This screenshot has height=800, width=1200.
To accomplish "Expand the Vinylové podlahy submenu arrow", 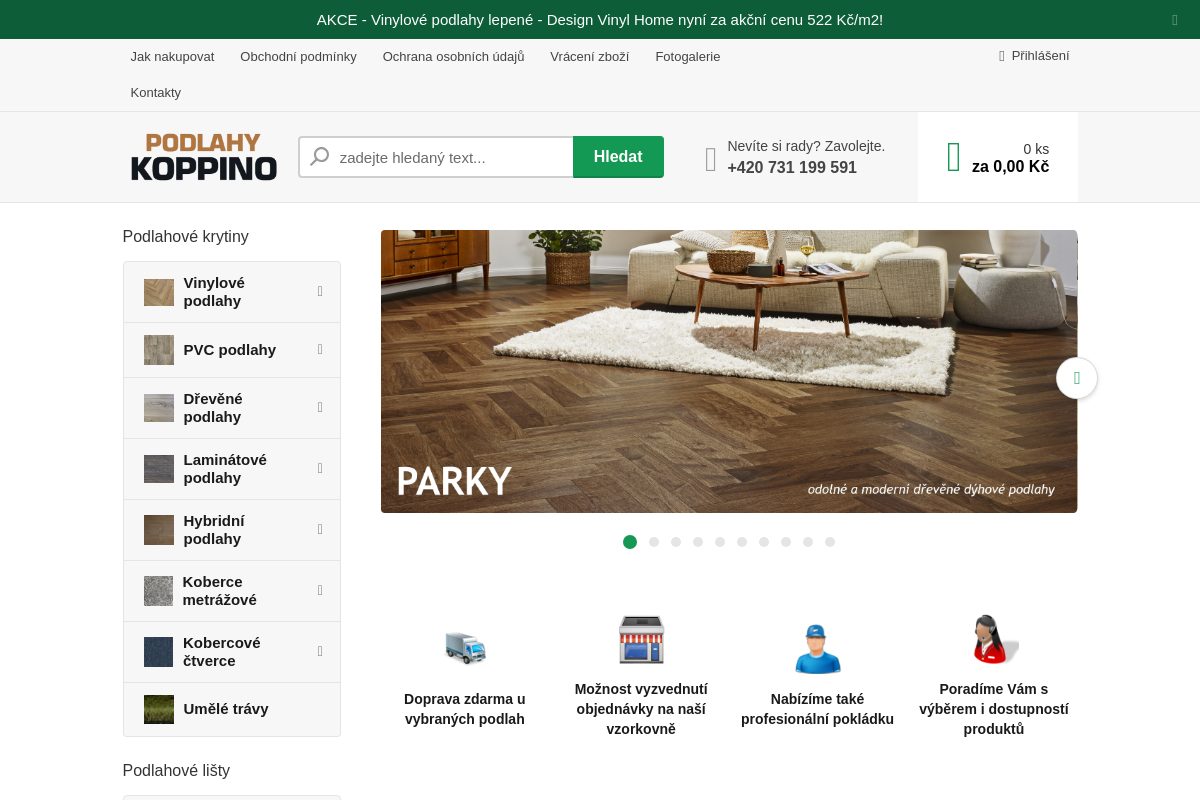I will [320, 291].
